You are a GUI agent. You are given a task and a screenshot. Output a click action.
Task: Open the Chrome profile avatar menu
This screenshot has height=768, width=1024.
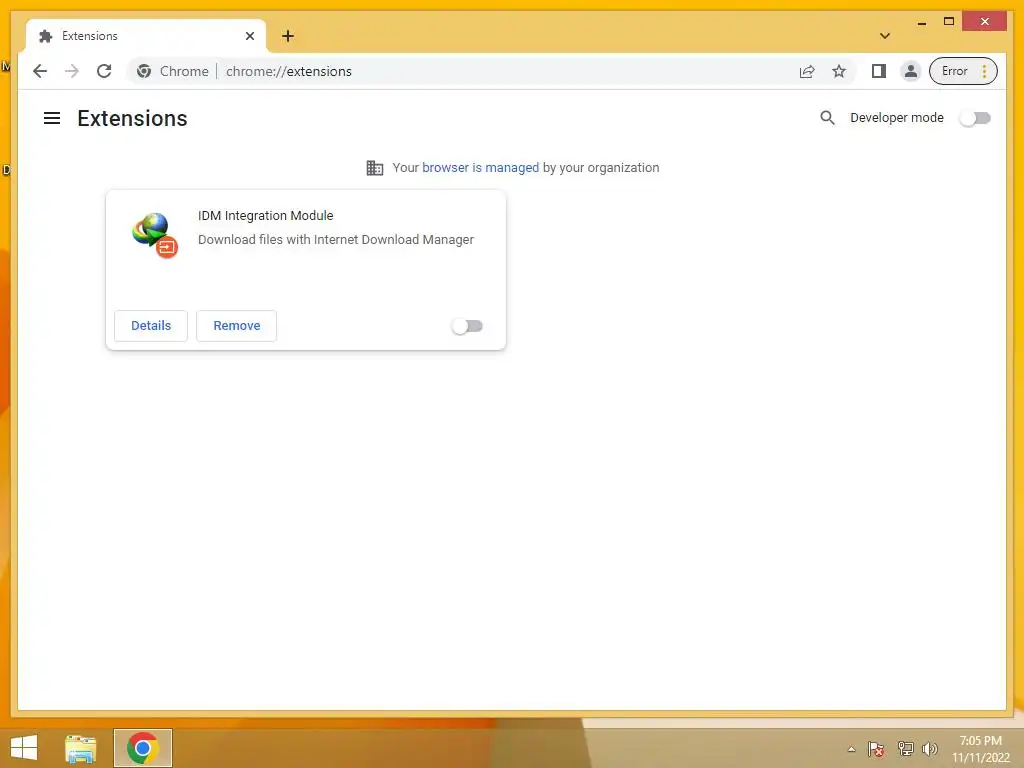click(x=910, y=71)
